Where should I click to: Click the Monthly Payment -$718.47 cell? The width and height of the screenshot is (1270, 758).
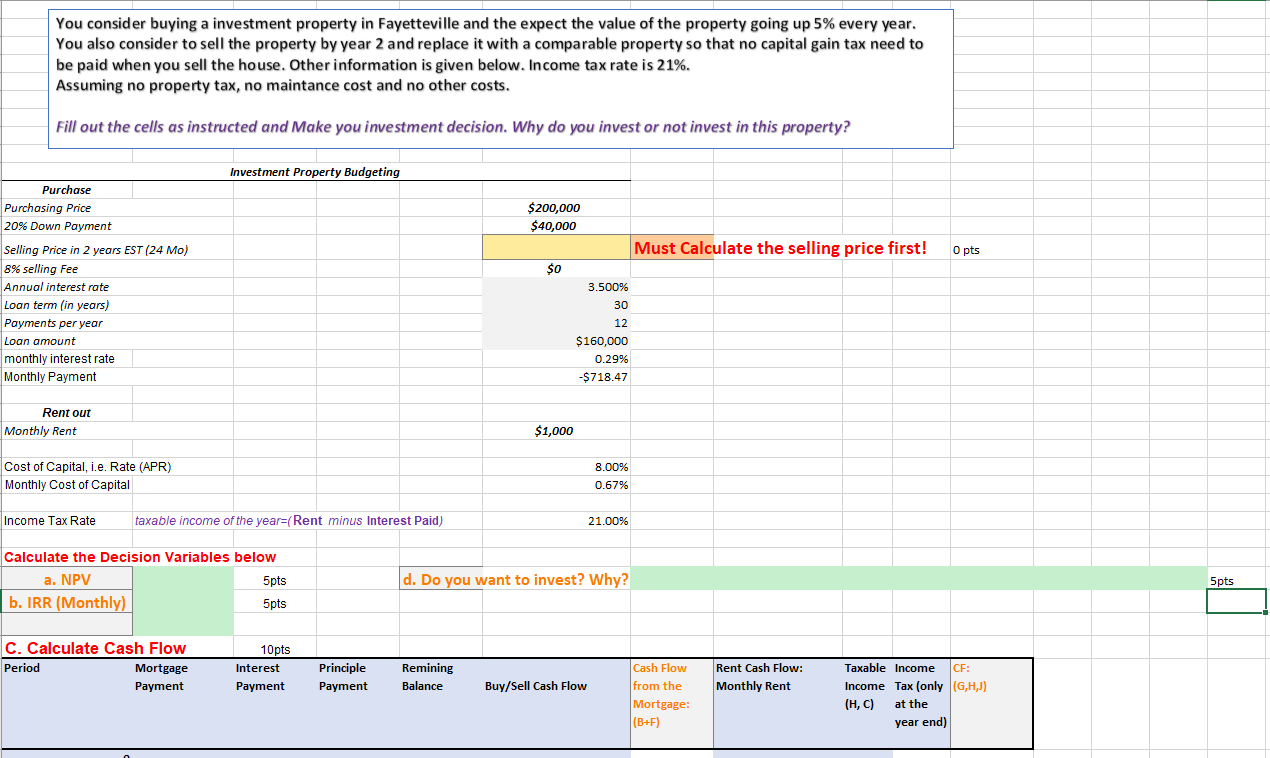click(x=555, y=377)
